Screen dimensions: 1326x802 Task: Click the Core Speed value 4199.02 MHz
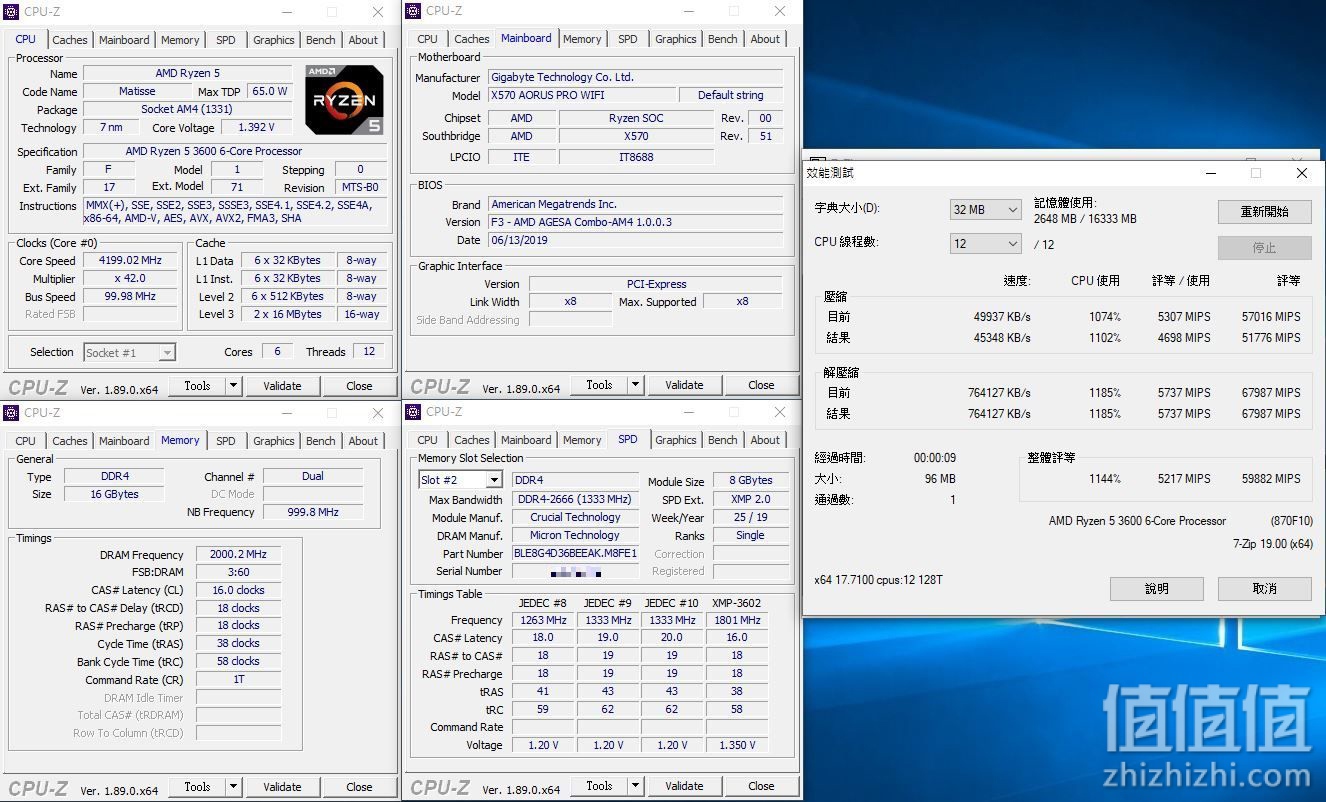point(130,260)
